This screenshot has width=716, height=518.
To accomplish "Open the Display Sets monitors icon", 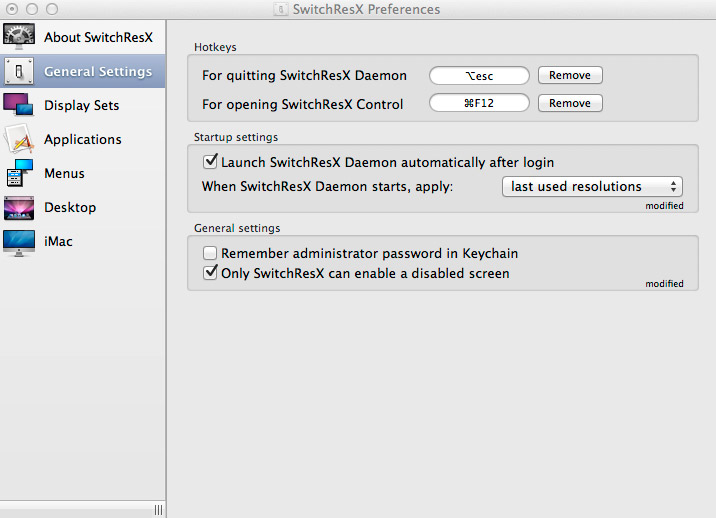I will 18,105.
